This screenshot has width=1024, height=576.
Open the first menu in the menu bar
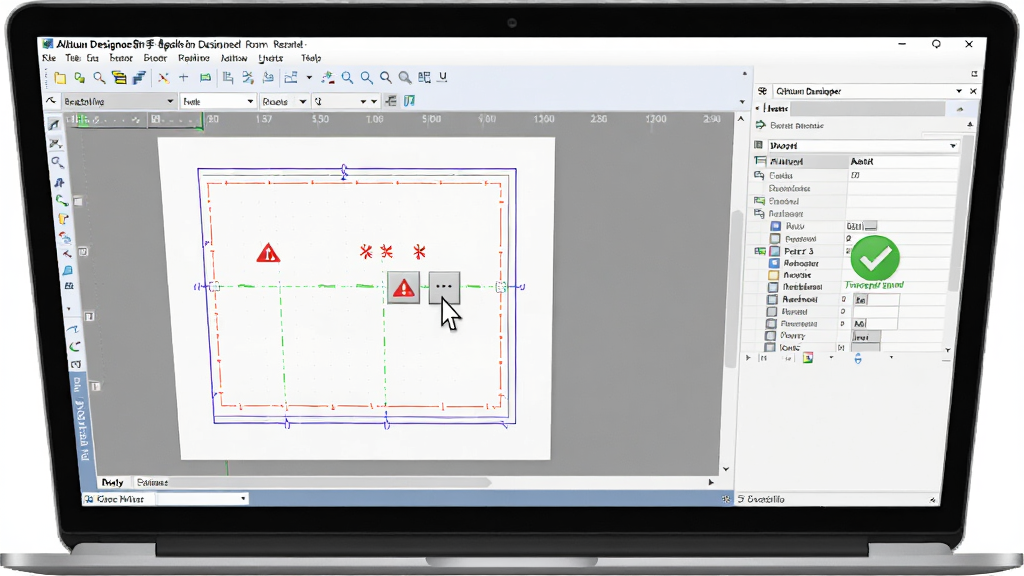(48, 58)
